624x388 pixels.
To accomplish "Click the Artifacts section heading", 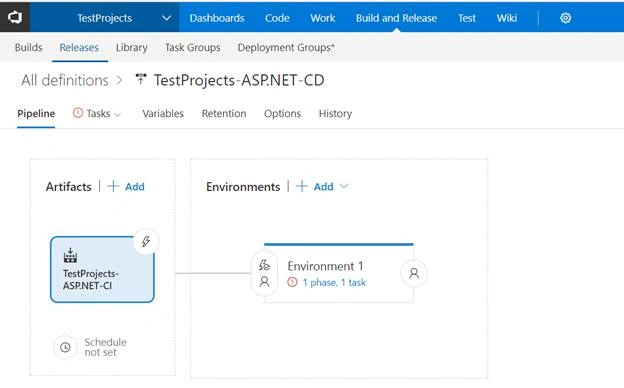I will 68,187.
